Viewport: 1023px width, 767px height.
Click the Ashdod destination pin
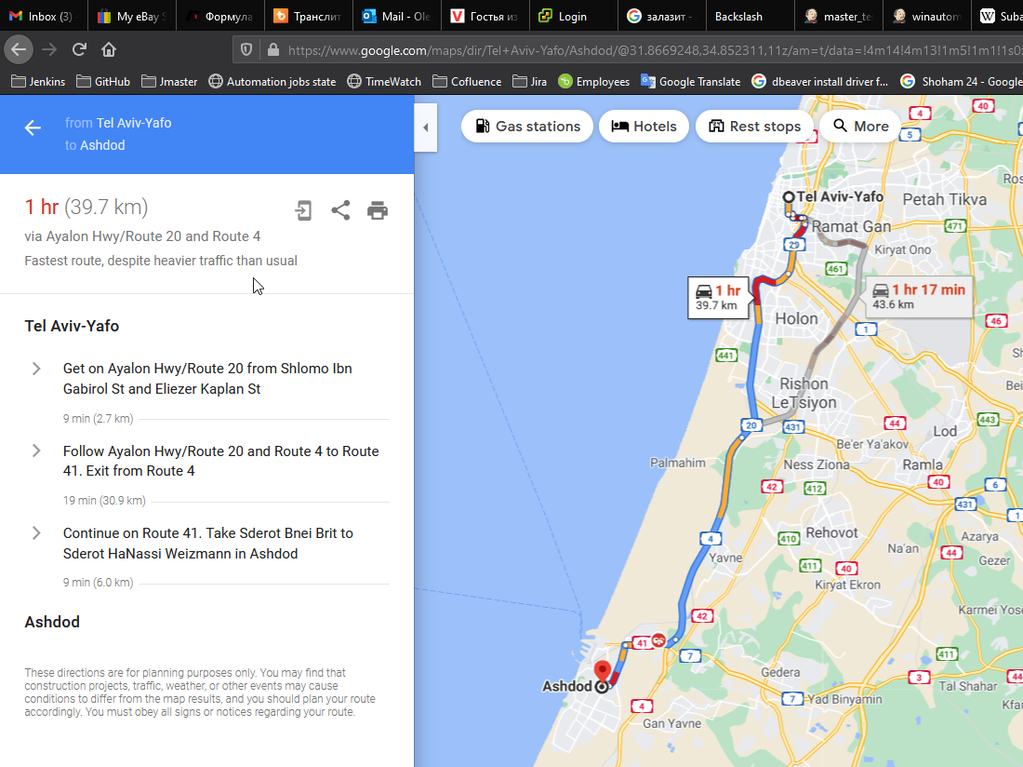click(602, 671)
